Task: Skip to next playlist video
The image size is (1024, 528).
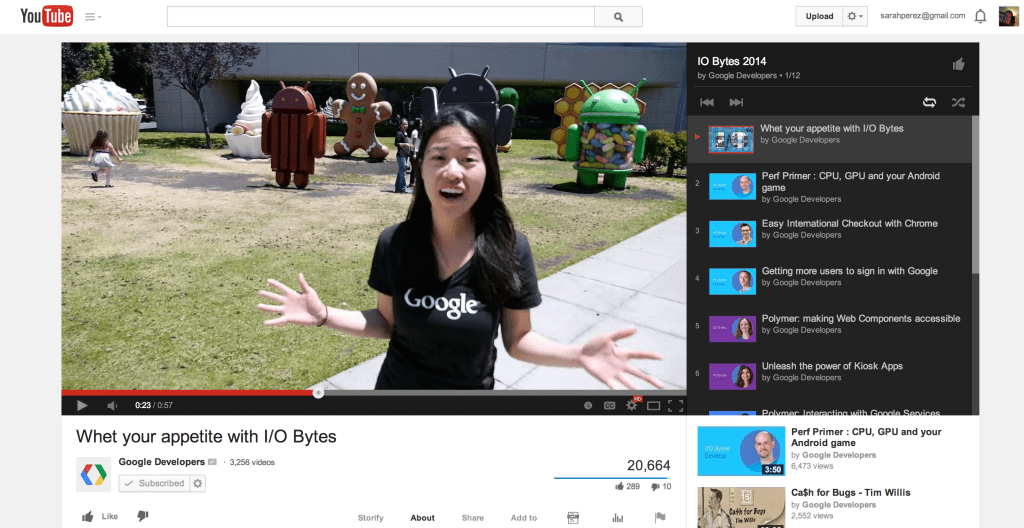Action: 736,102
